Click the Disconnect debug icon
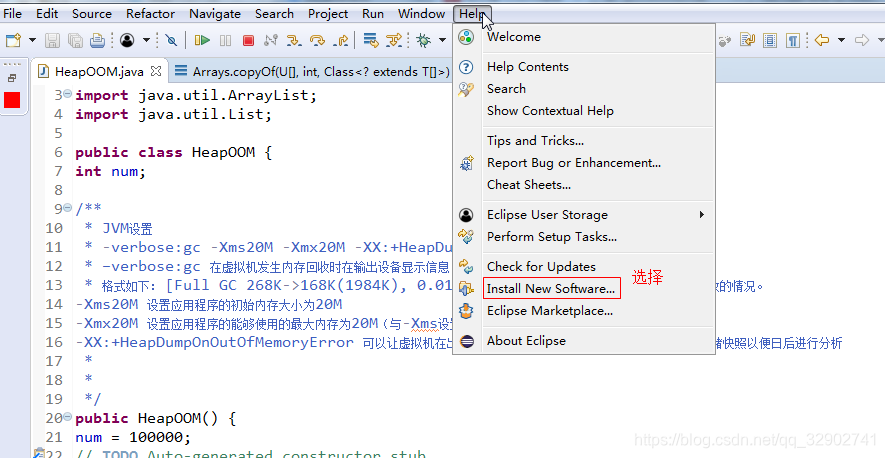Viewport: 885px width, 458px height. pyautogui.click(x=271, y=40)
